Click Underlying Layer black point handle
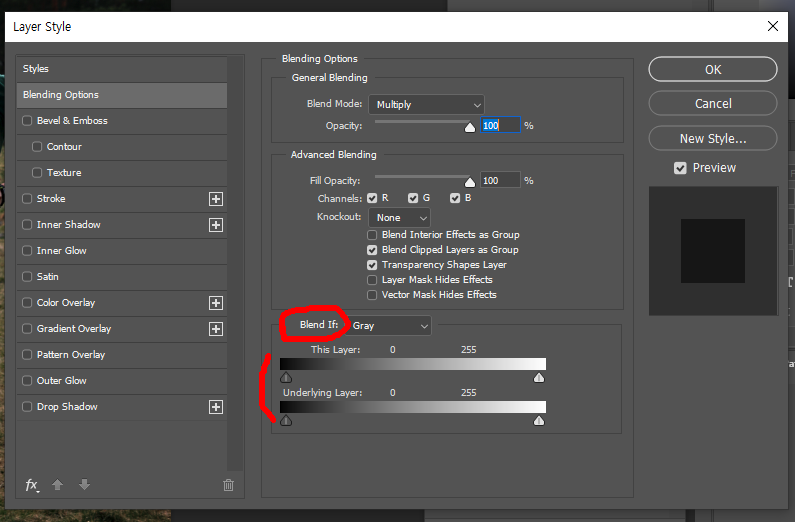The width and height of the screenshot is (795, 522). point(286,421)
